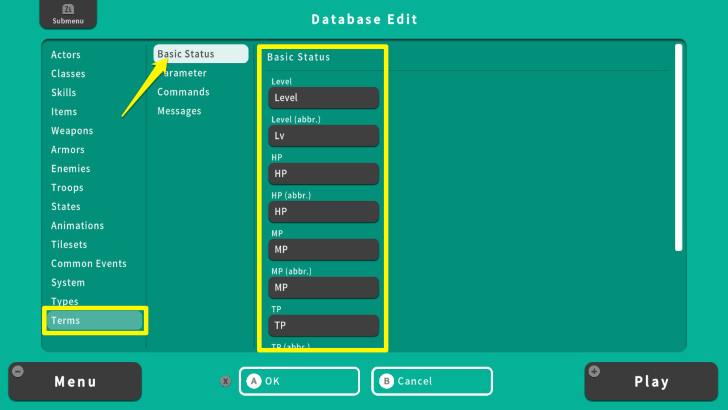The width and height of the screenshot is (728, 410).
Task: Open the Animations category
Action: click(x=78, y=226)
